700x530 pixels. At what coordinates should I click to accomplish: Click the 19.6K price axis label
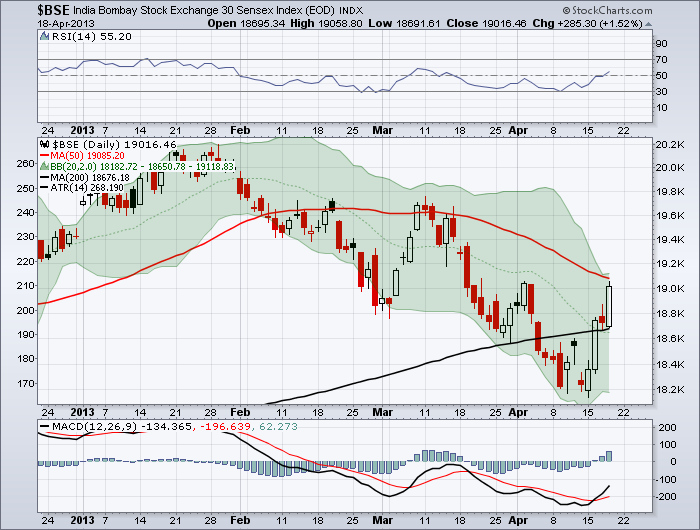(x=670, y=216)
